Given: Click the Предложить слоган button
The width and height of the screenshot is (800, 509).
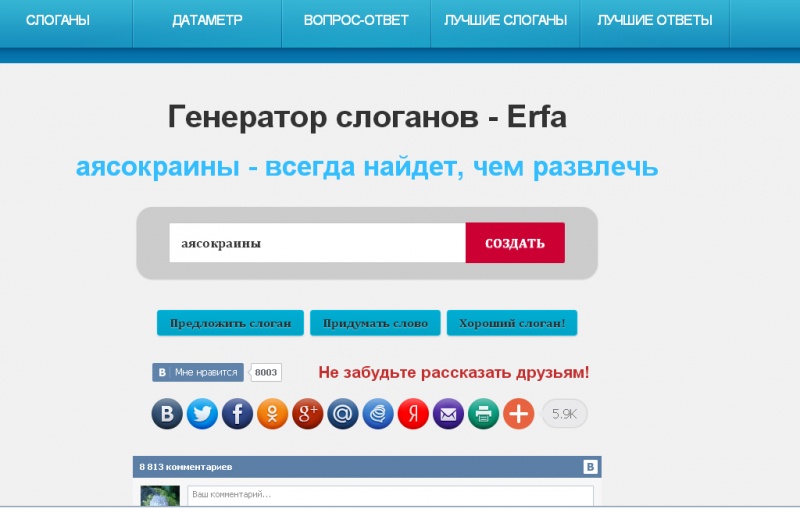Looking at the screenshot, I should click(x=230, y=323).
